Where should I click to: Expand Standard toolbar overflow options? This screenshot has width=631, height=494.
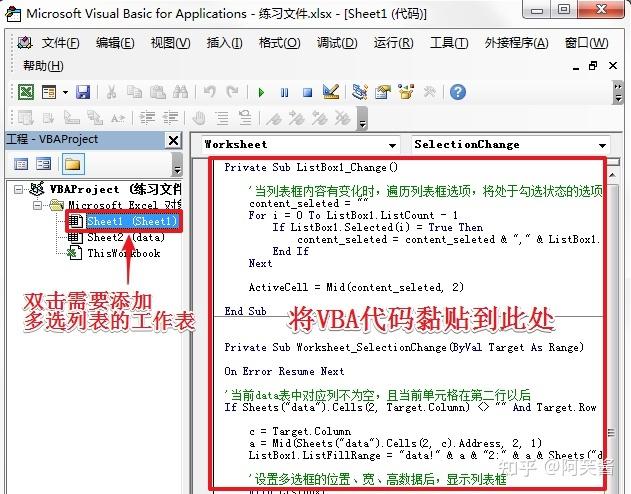click(x=618, y=93)
